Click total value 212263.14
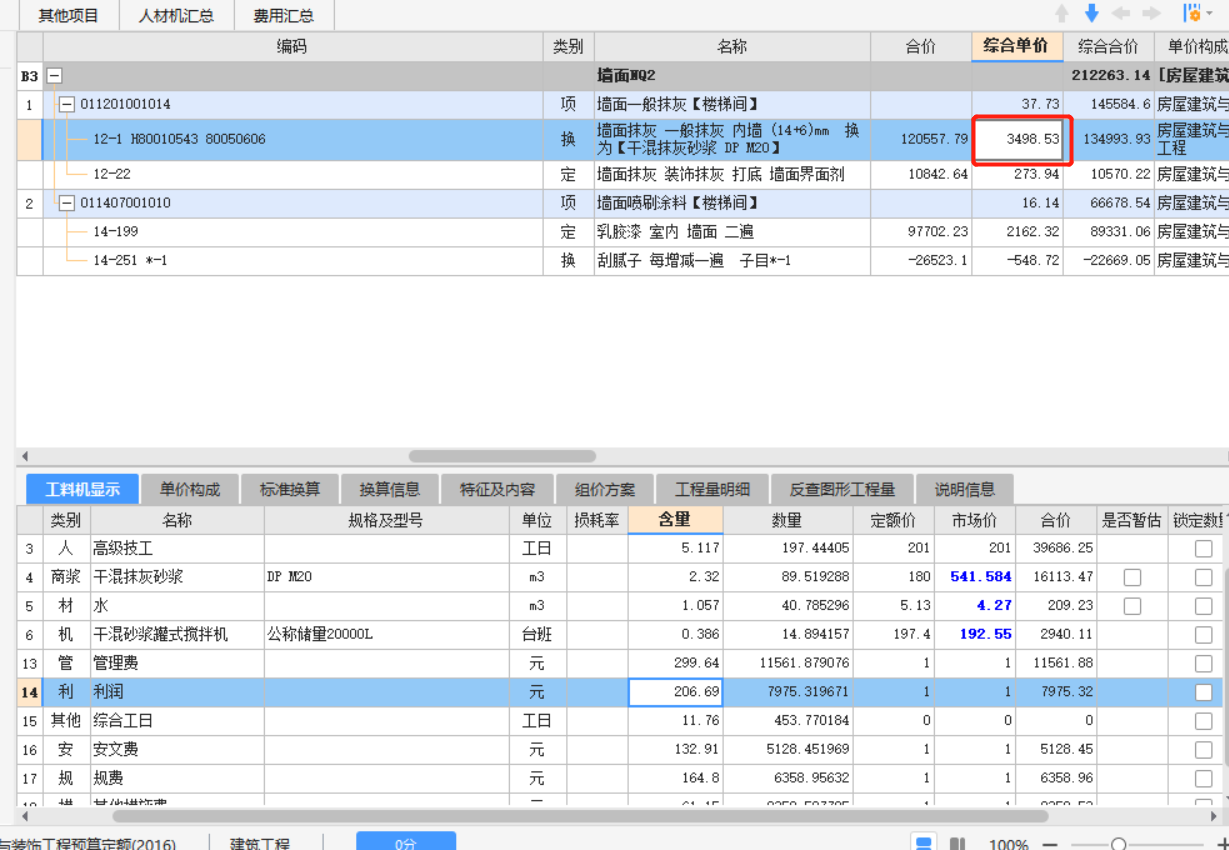 pos(1110,75)
